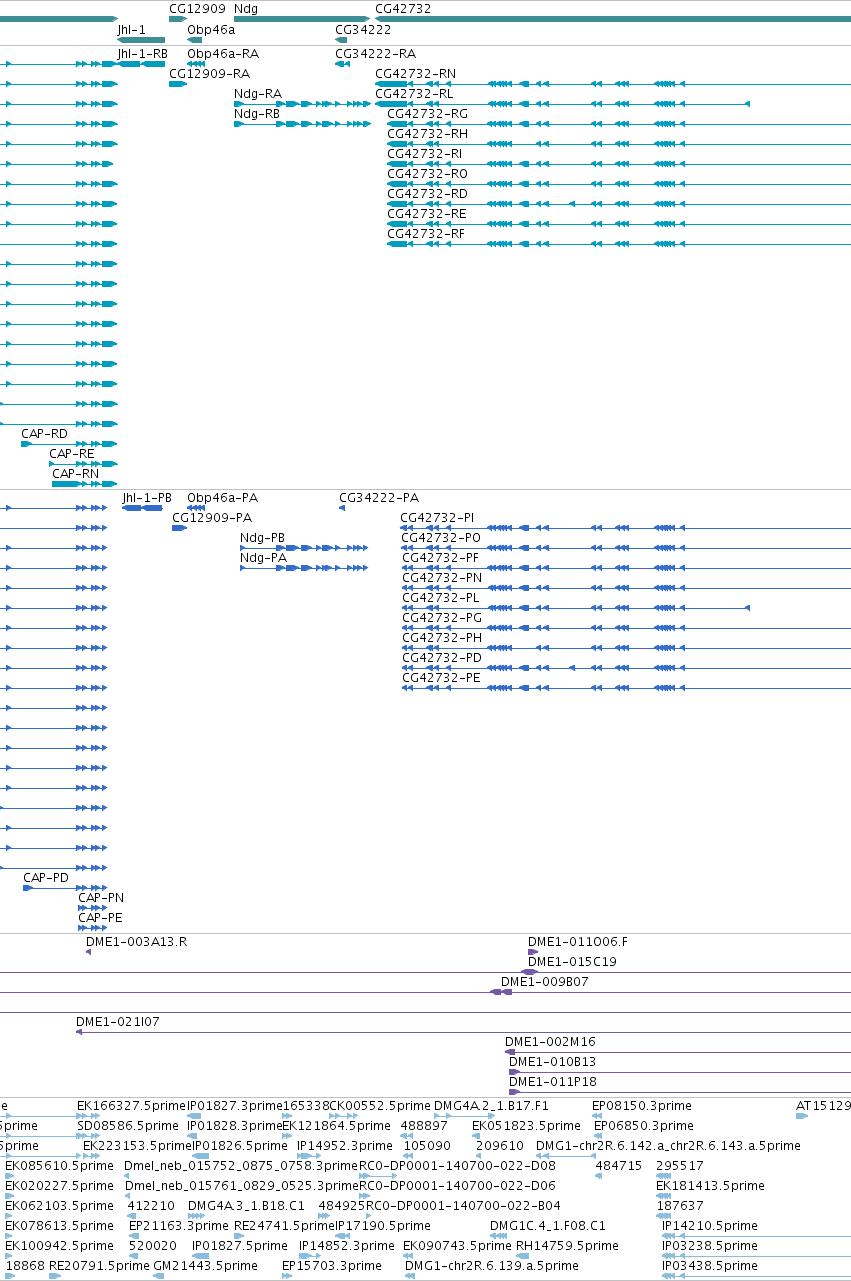The width and height of the screenshot is (851, 1281).
Task: Click BAC clone DME1-002M16
Action: [550, 1041]
